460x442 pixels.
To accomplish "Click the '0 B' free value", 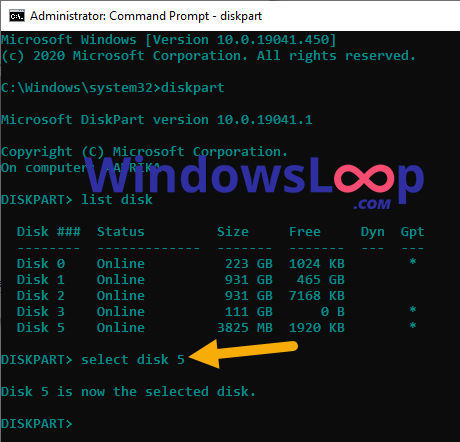I will tap(333, 312).
